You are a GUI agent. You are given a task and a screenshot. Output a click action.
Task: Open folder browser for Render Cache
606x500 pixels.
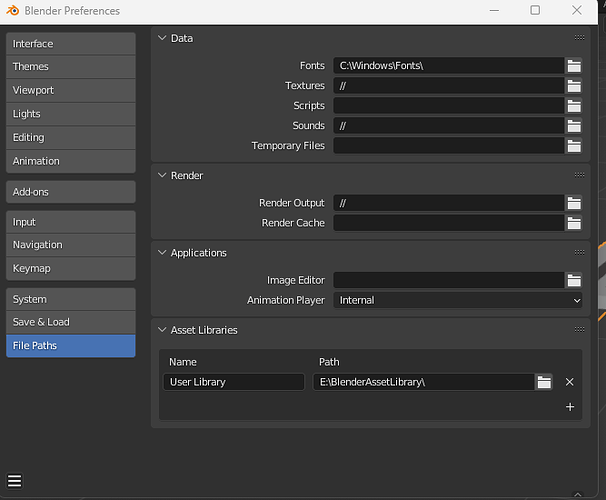tap(574, 223)
